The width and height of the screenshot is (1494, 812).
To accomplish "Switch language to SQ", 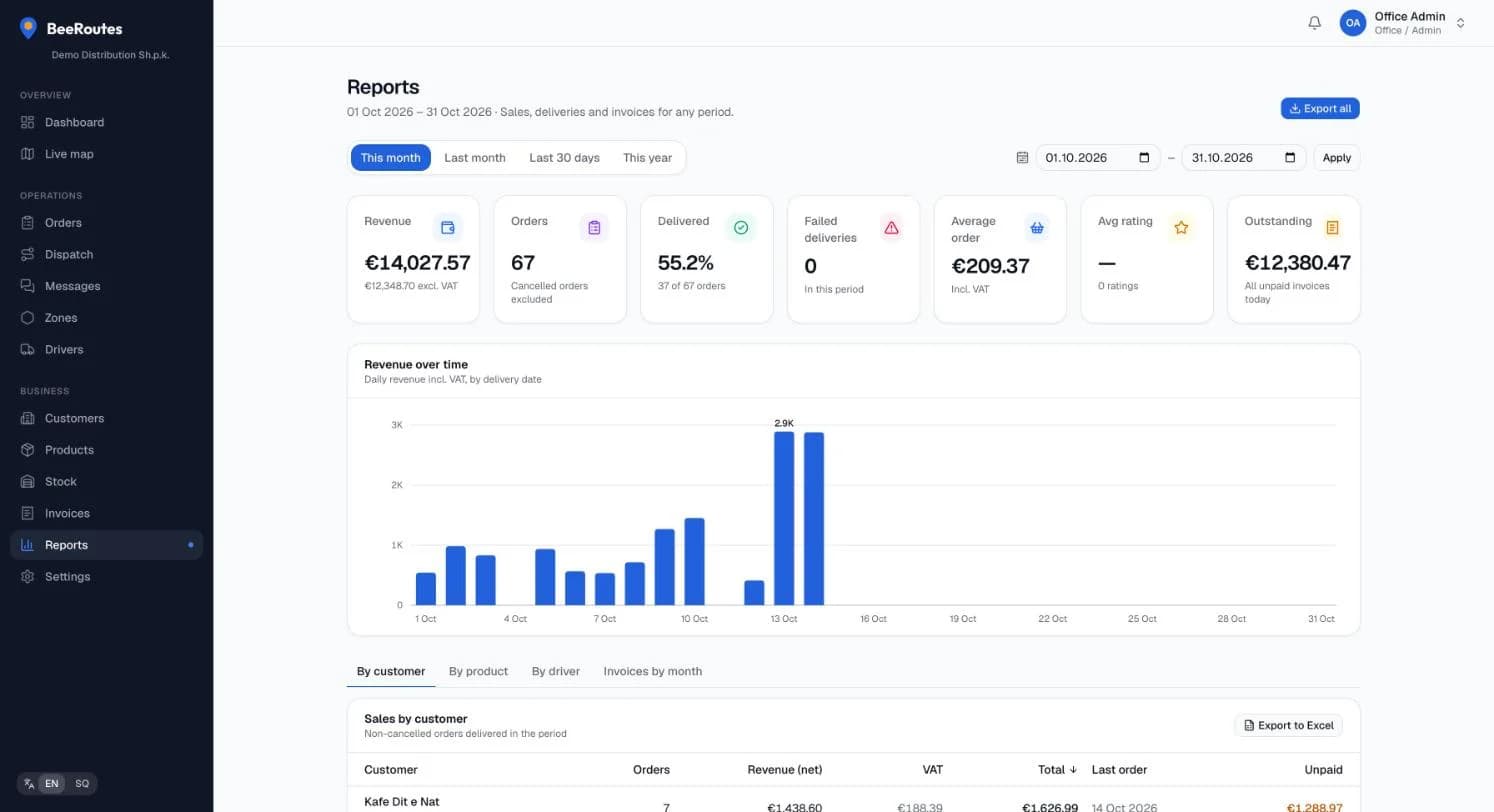I will (x=82, y=784).
